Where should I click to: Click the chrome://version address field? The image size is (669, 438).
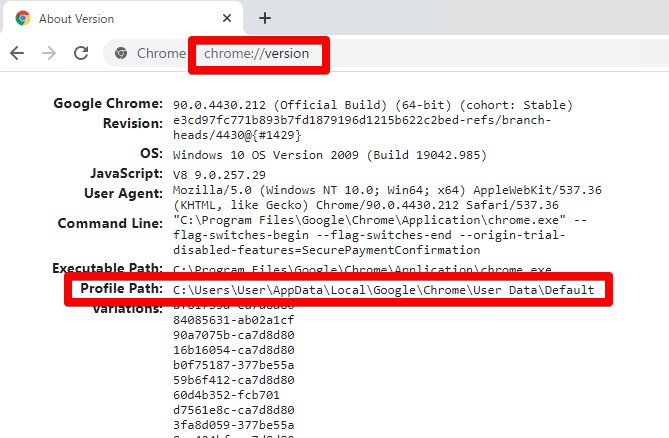(256, 54)
